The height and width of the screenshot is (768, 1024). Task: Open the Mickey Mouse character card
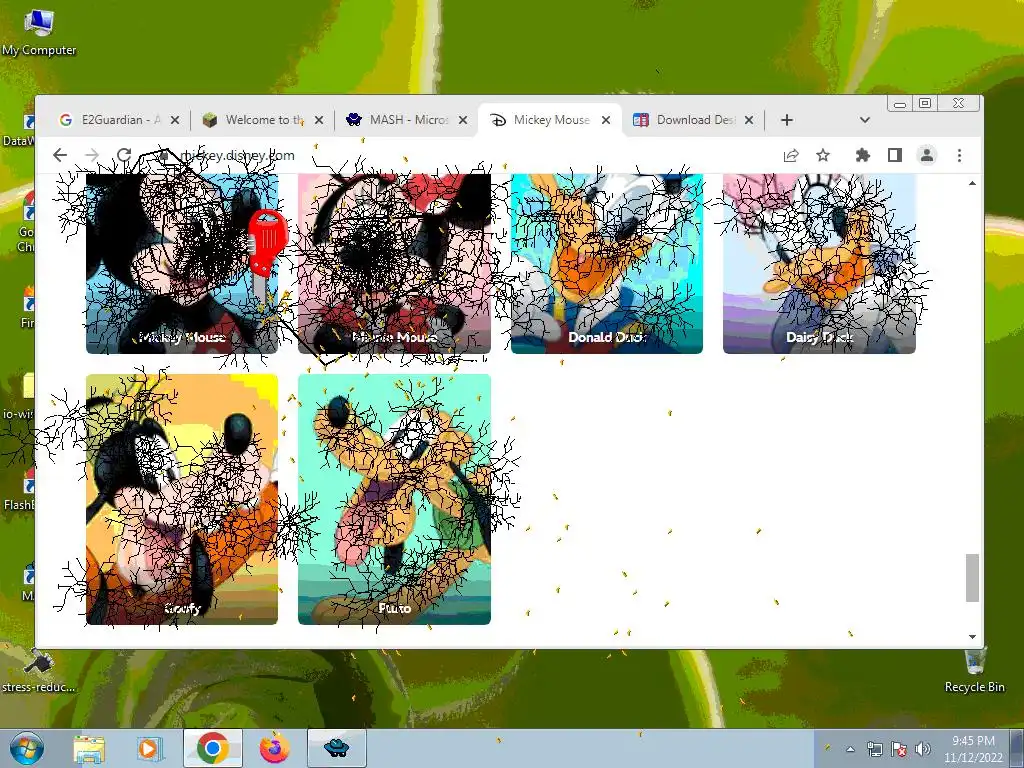[x=182, y=264]
